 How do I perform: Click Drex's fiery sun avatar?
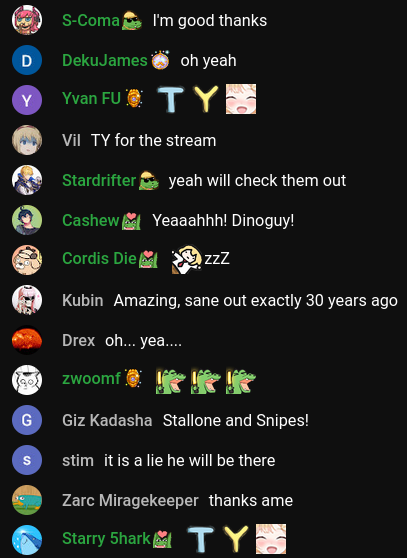(x=27, y=340)
